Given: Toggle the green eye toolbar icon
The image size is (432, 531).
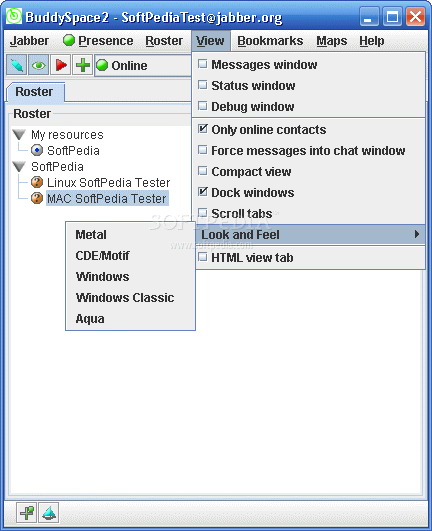Looking at the screenshot, I should [x=39, y=65].
